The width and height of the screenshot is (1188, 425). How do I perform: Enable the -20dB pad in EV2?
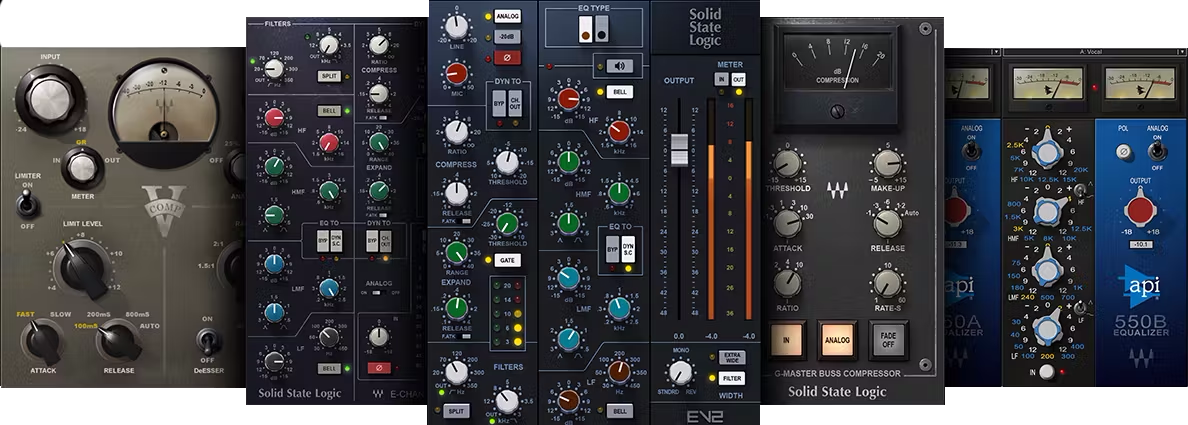coord(508,36)
